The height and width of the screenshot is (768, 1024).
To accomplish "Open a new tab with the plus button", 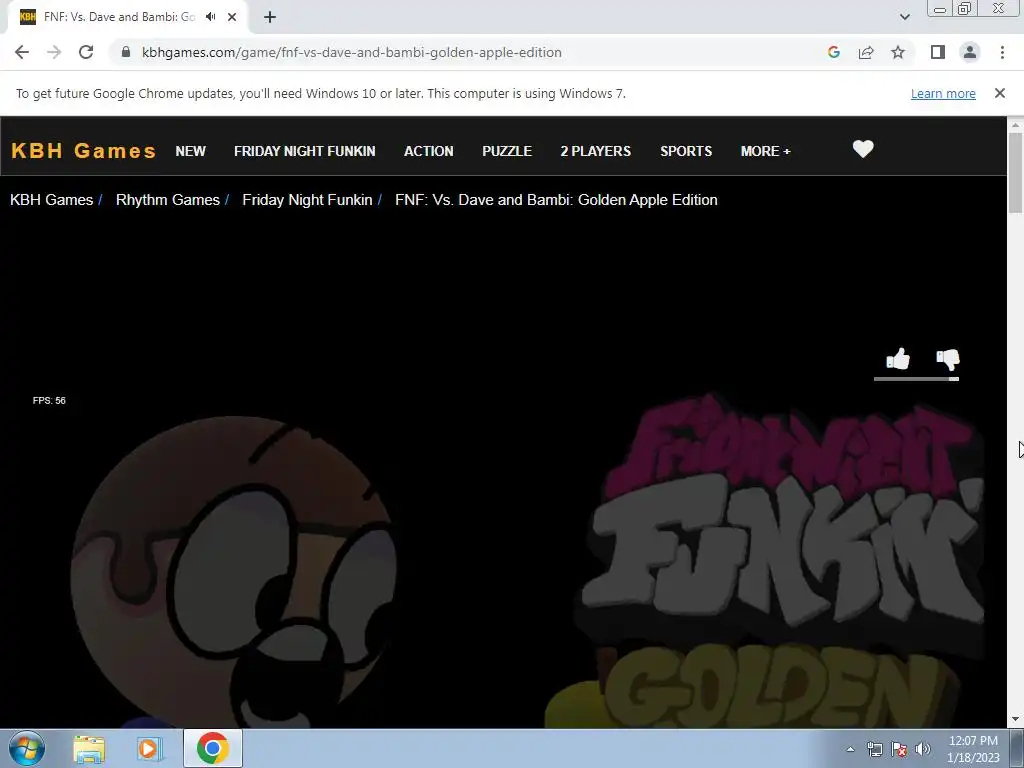I will (270, 17).
